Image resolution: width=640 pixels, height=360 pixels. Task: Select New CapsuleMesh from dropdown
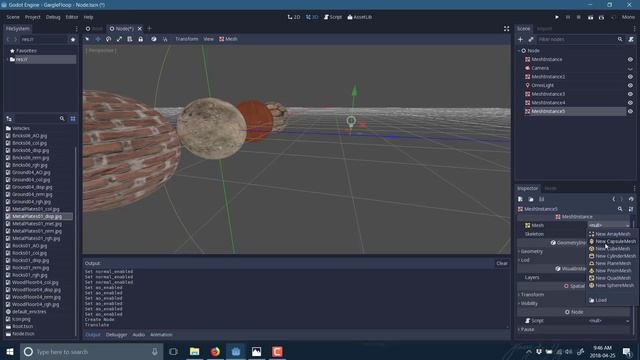613,242
